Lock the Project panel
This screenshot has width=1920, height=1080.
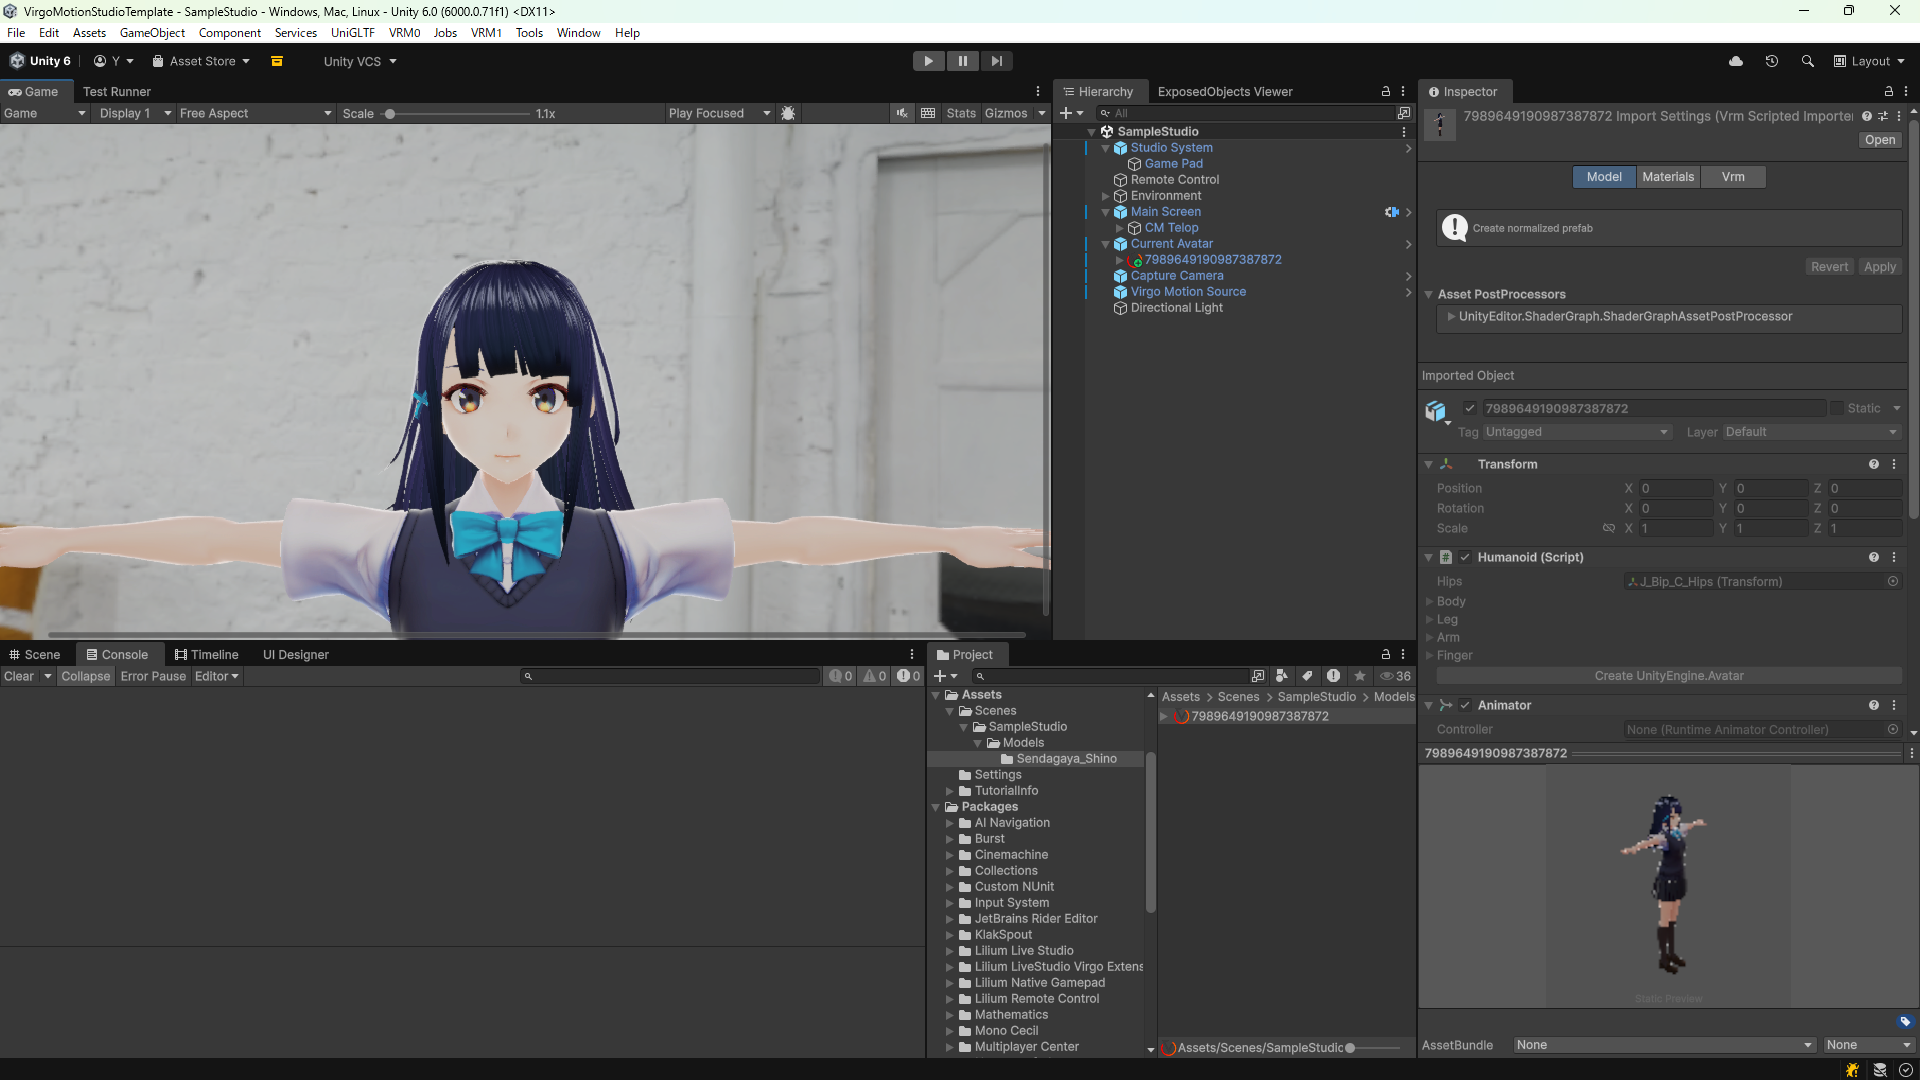tap(1386, 654)
